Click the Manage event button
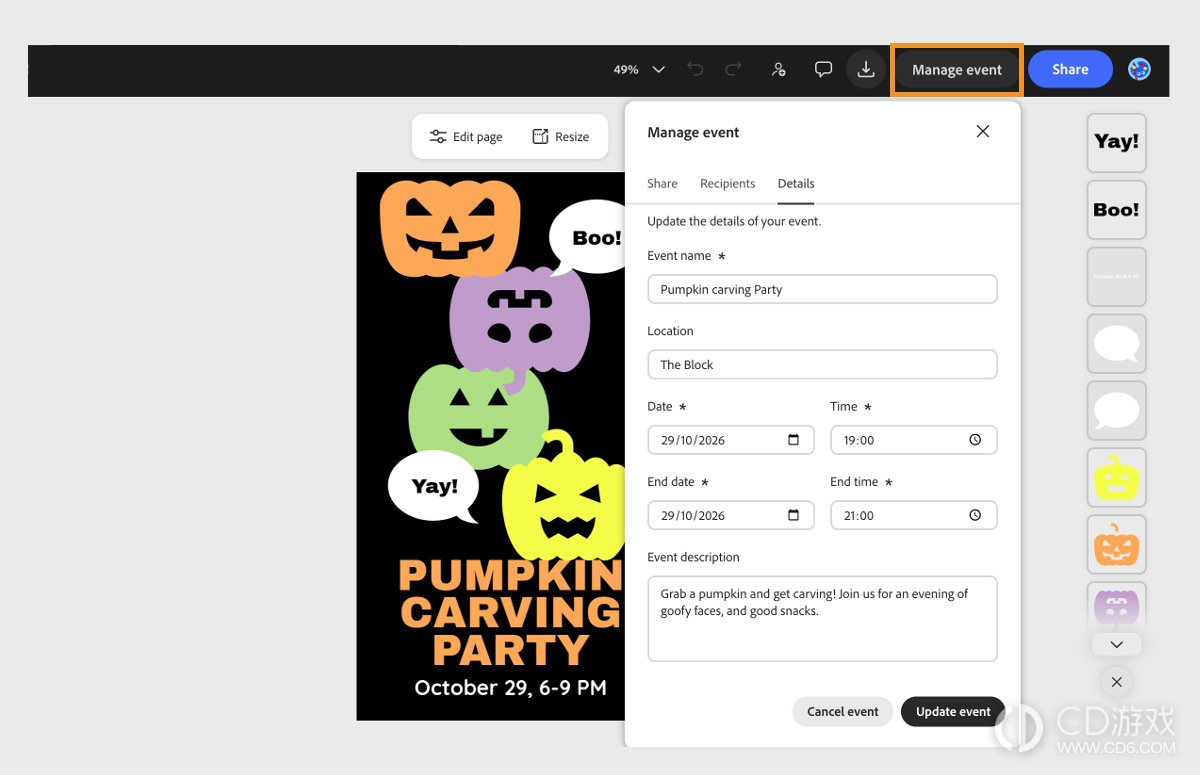 tap(956, 69)
